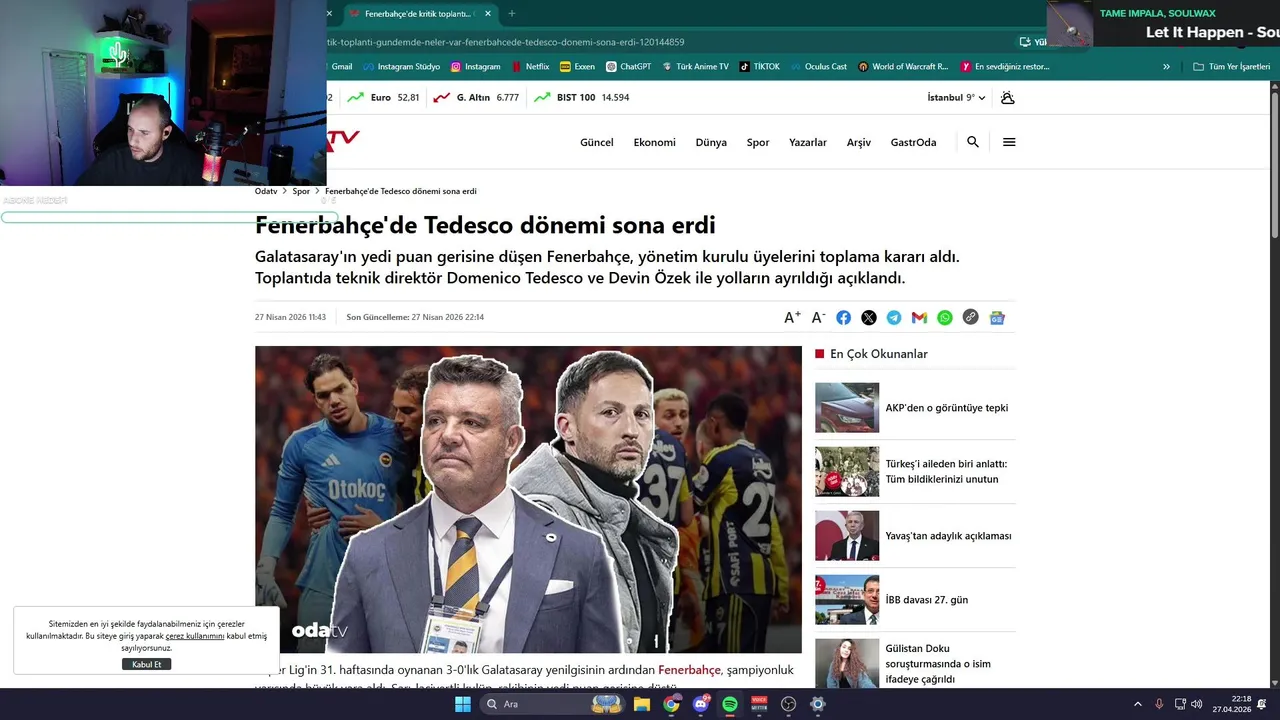The height and width of the screenshot is (720, 1280).
Task: Click the main article image
Action: click(x=528, y=500)
